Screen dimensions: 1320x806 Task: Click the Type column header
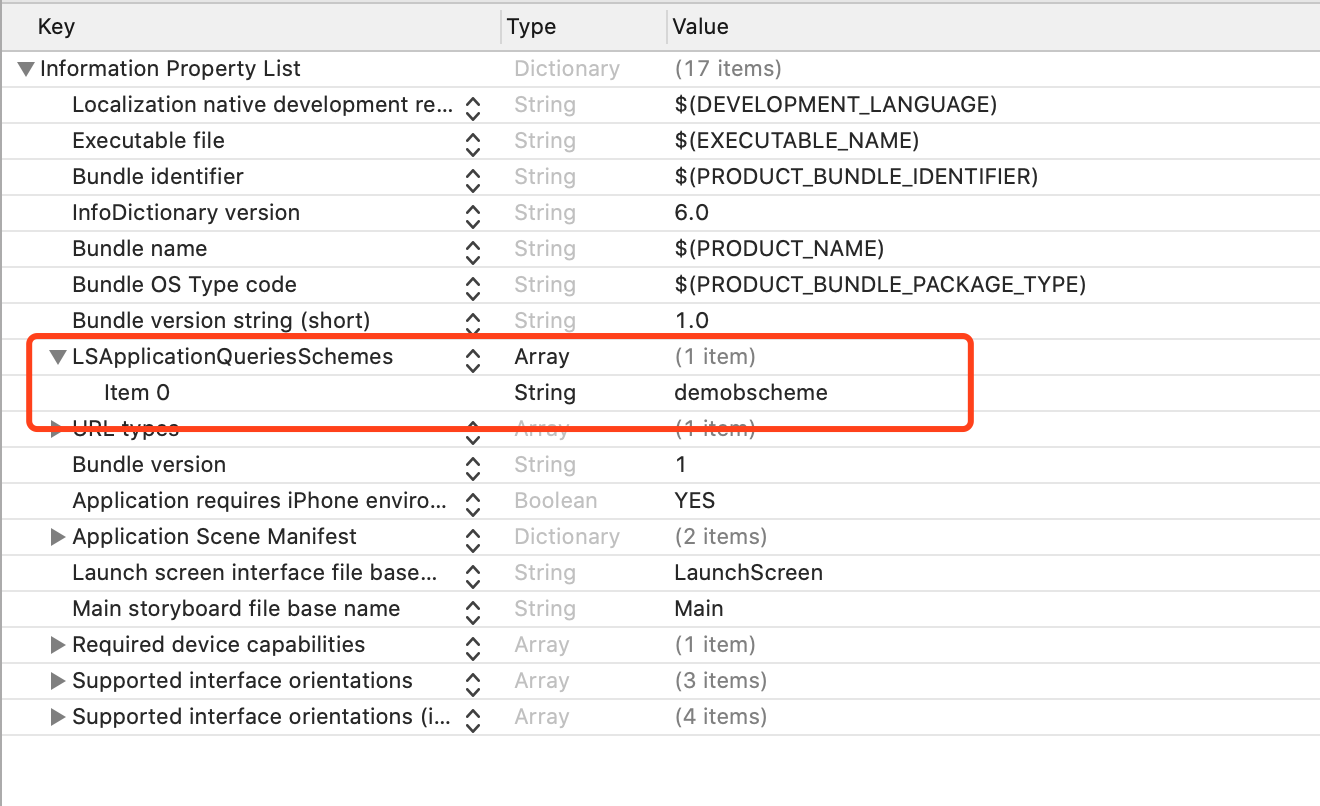[x=531, y=27]
